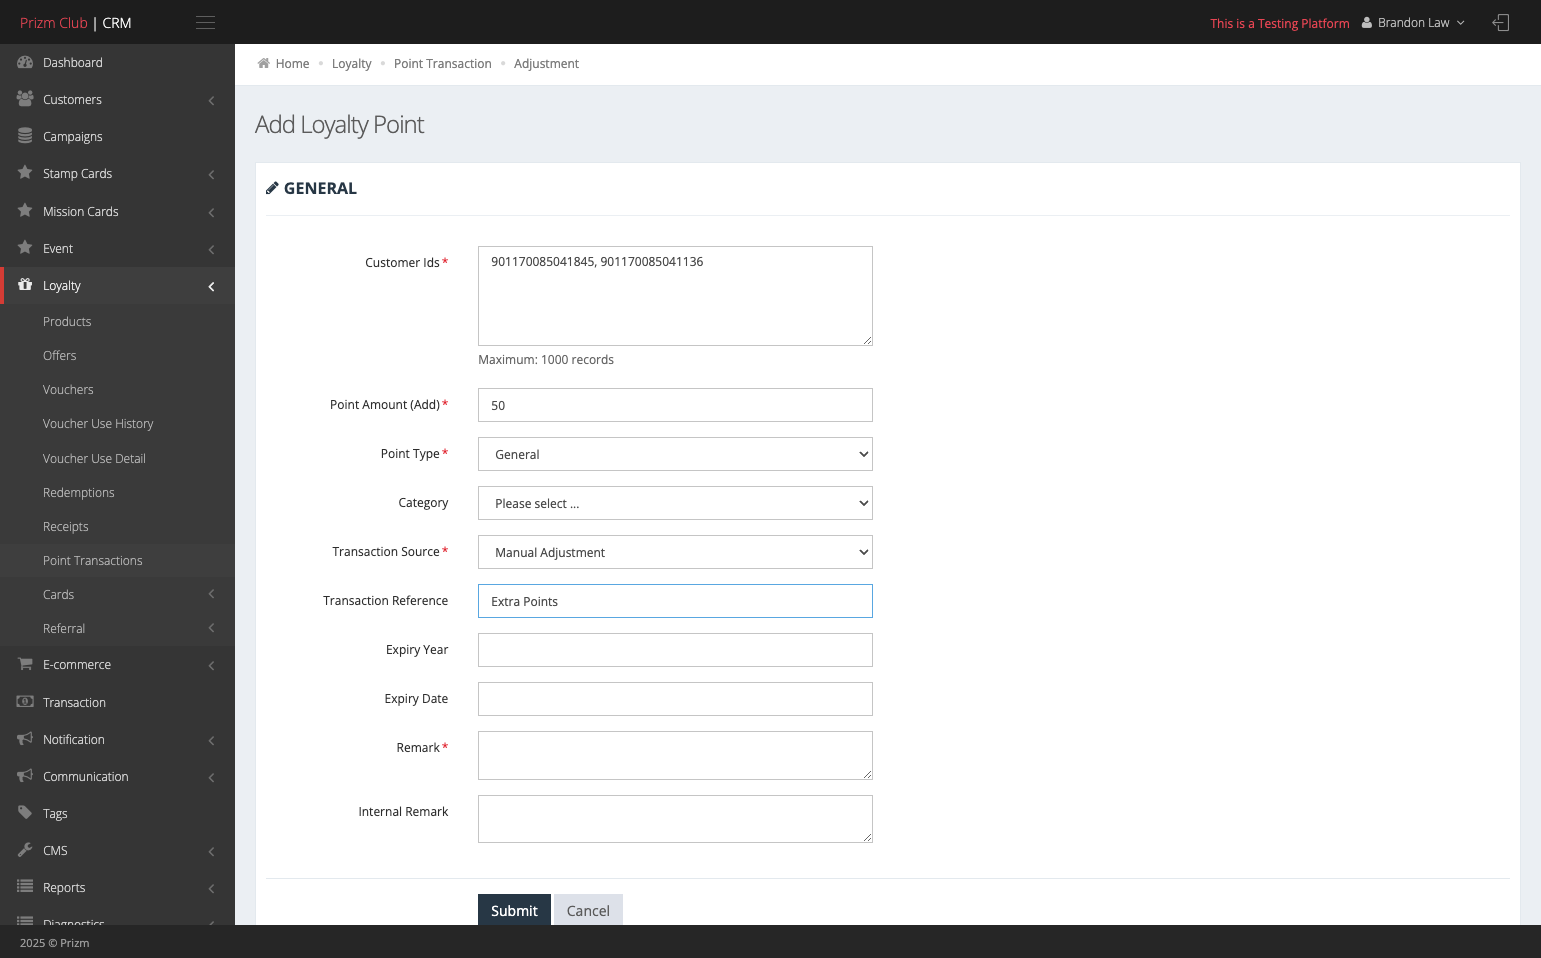Viewport: 1541px width, 958px height.
Task: Click the Event star icon
Action: 25,248
